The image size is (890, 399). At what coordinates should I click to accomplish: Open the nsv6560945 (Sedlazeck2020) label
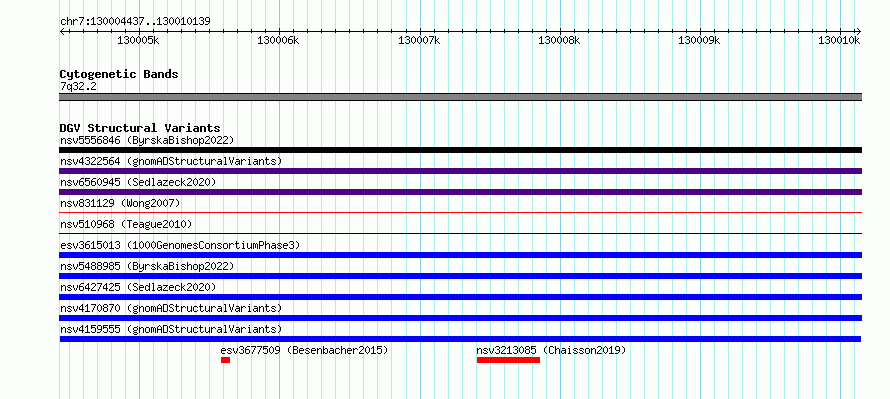tap(138, 182)
